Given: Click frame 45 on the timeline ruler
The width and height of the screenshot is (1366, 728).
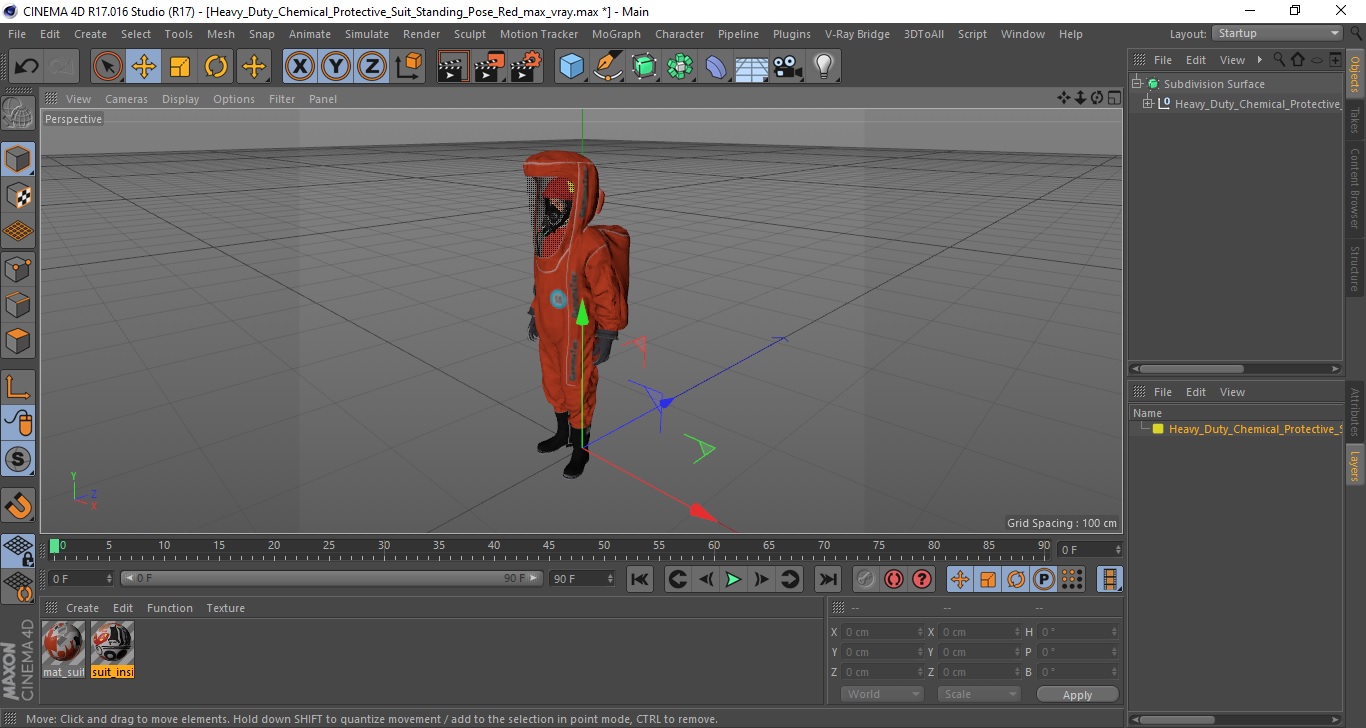Looking at the screenshot, I should [x=549, y=546].
